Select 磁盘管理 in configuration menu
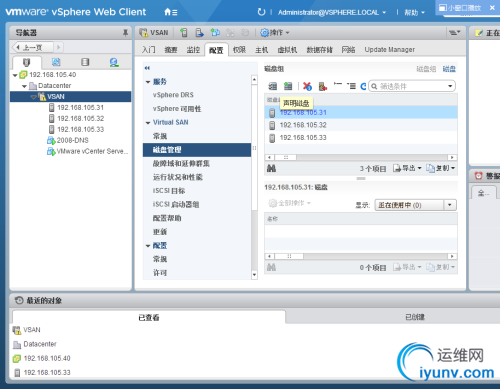This screenshot has width=500, height=389. (197, 150)
